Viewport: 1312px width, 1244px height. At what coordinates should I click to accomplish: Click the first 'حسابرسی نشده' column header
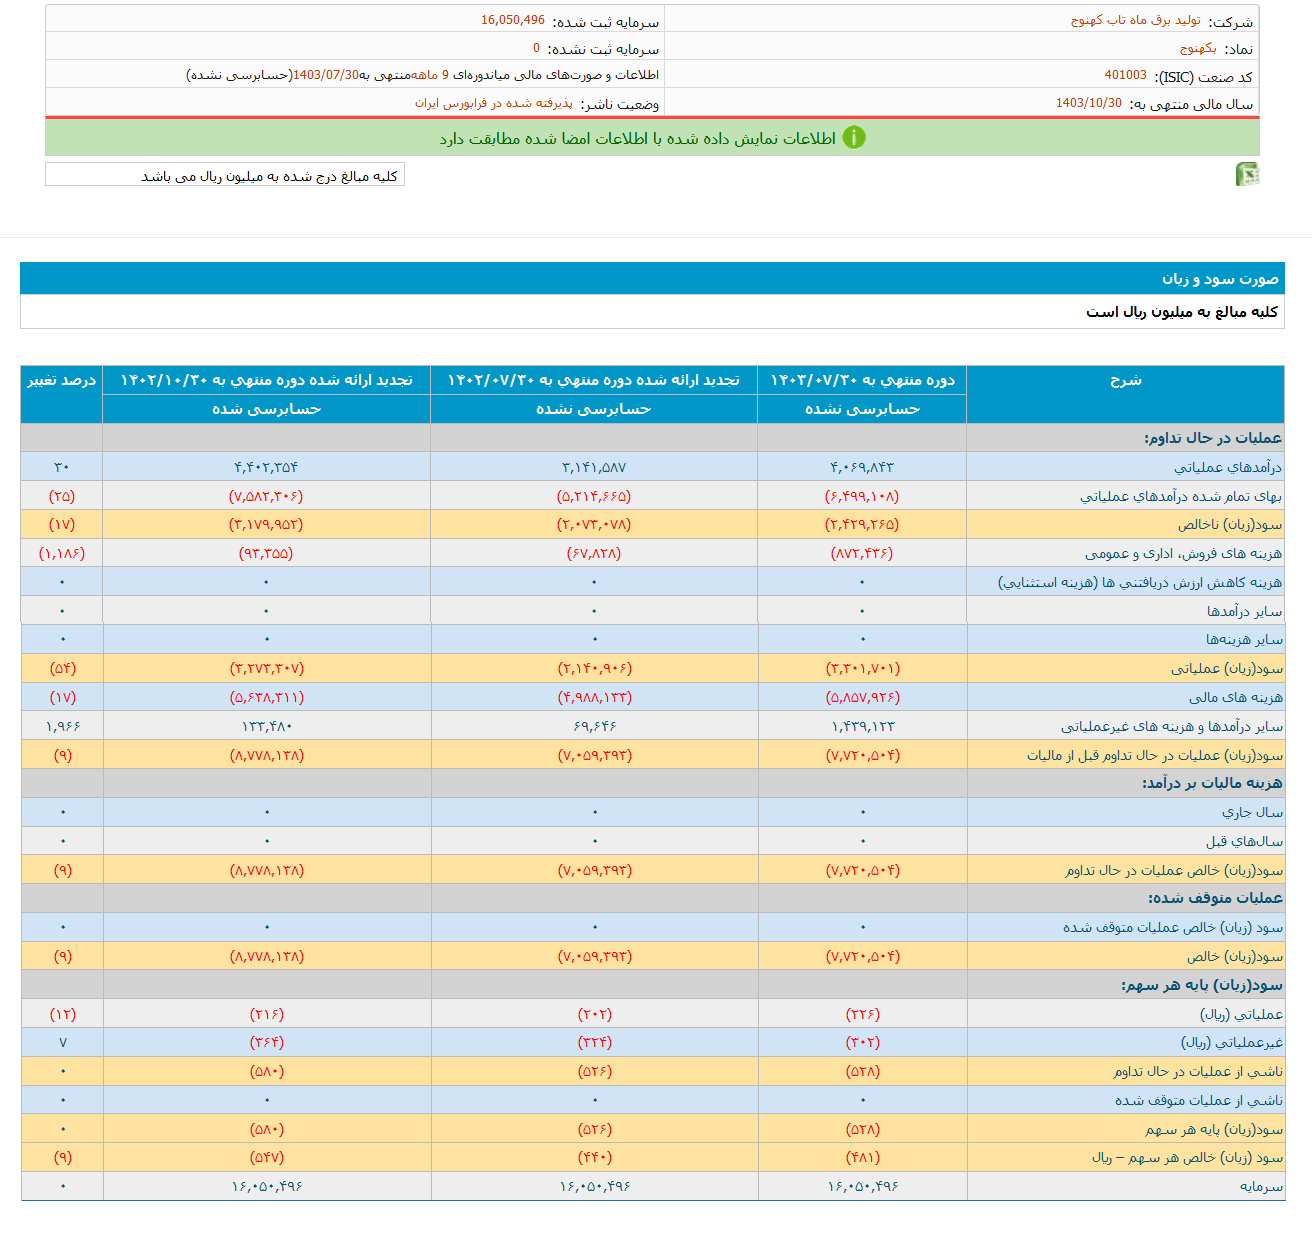coord(862,409)
